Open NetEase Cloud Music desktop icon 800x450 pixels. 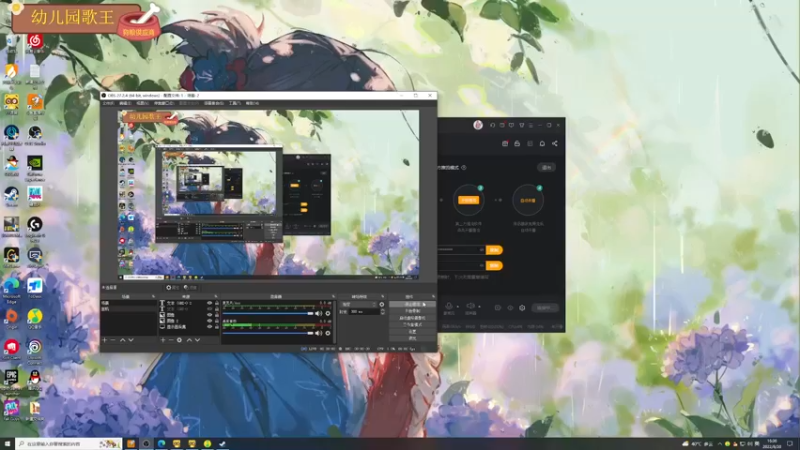35,41
